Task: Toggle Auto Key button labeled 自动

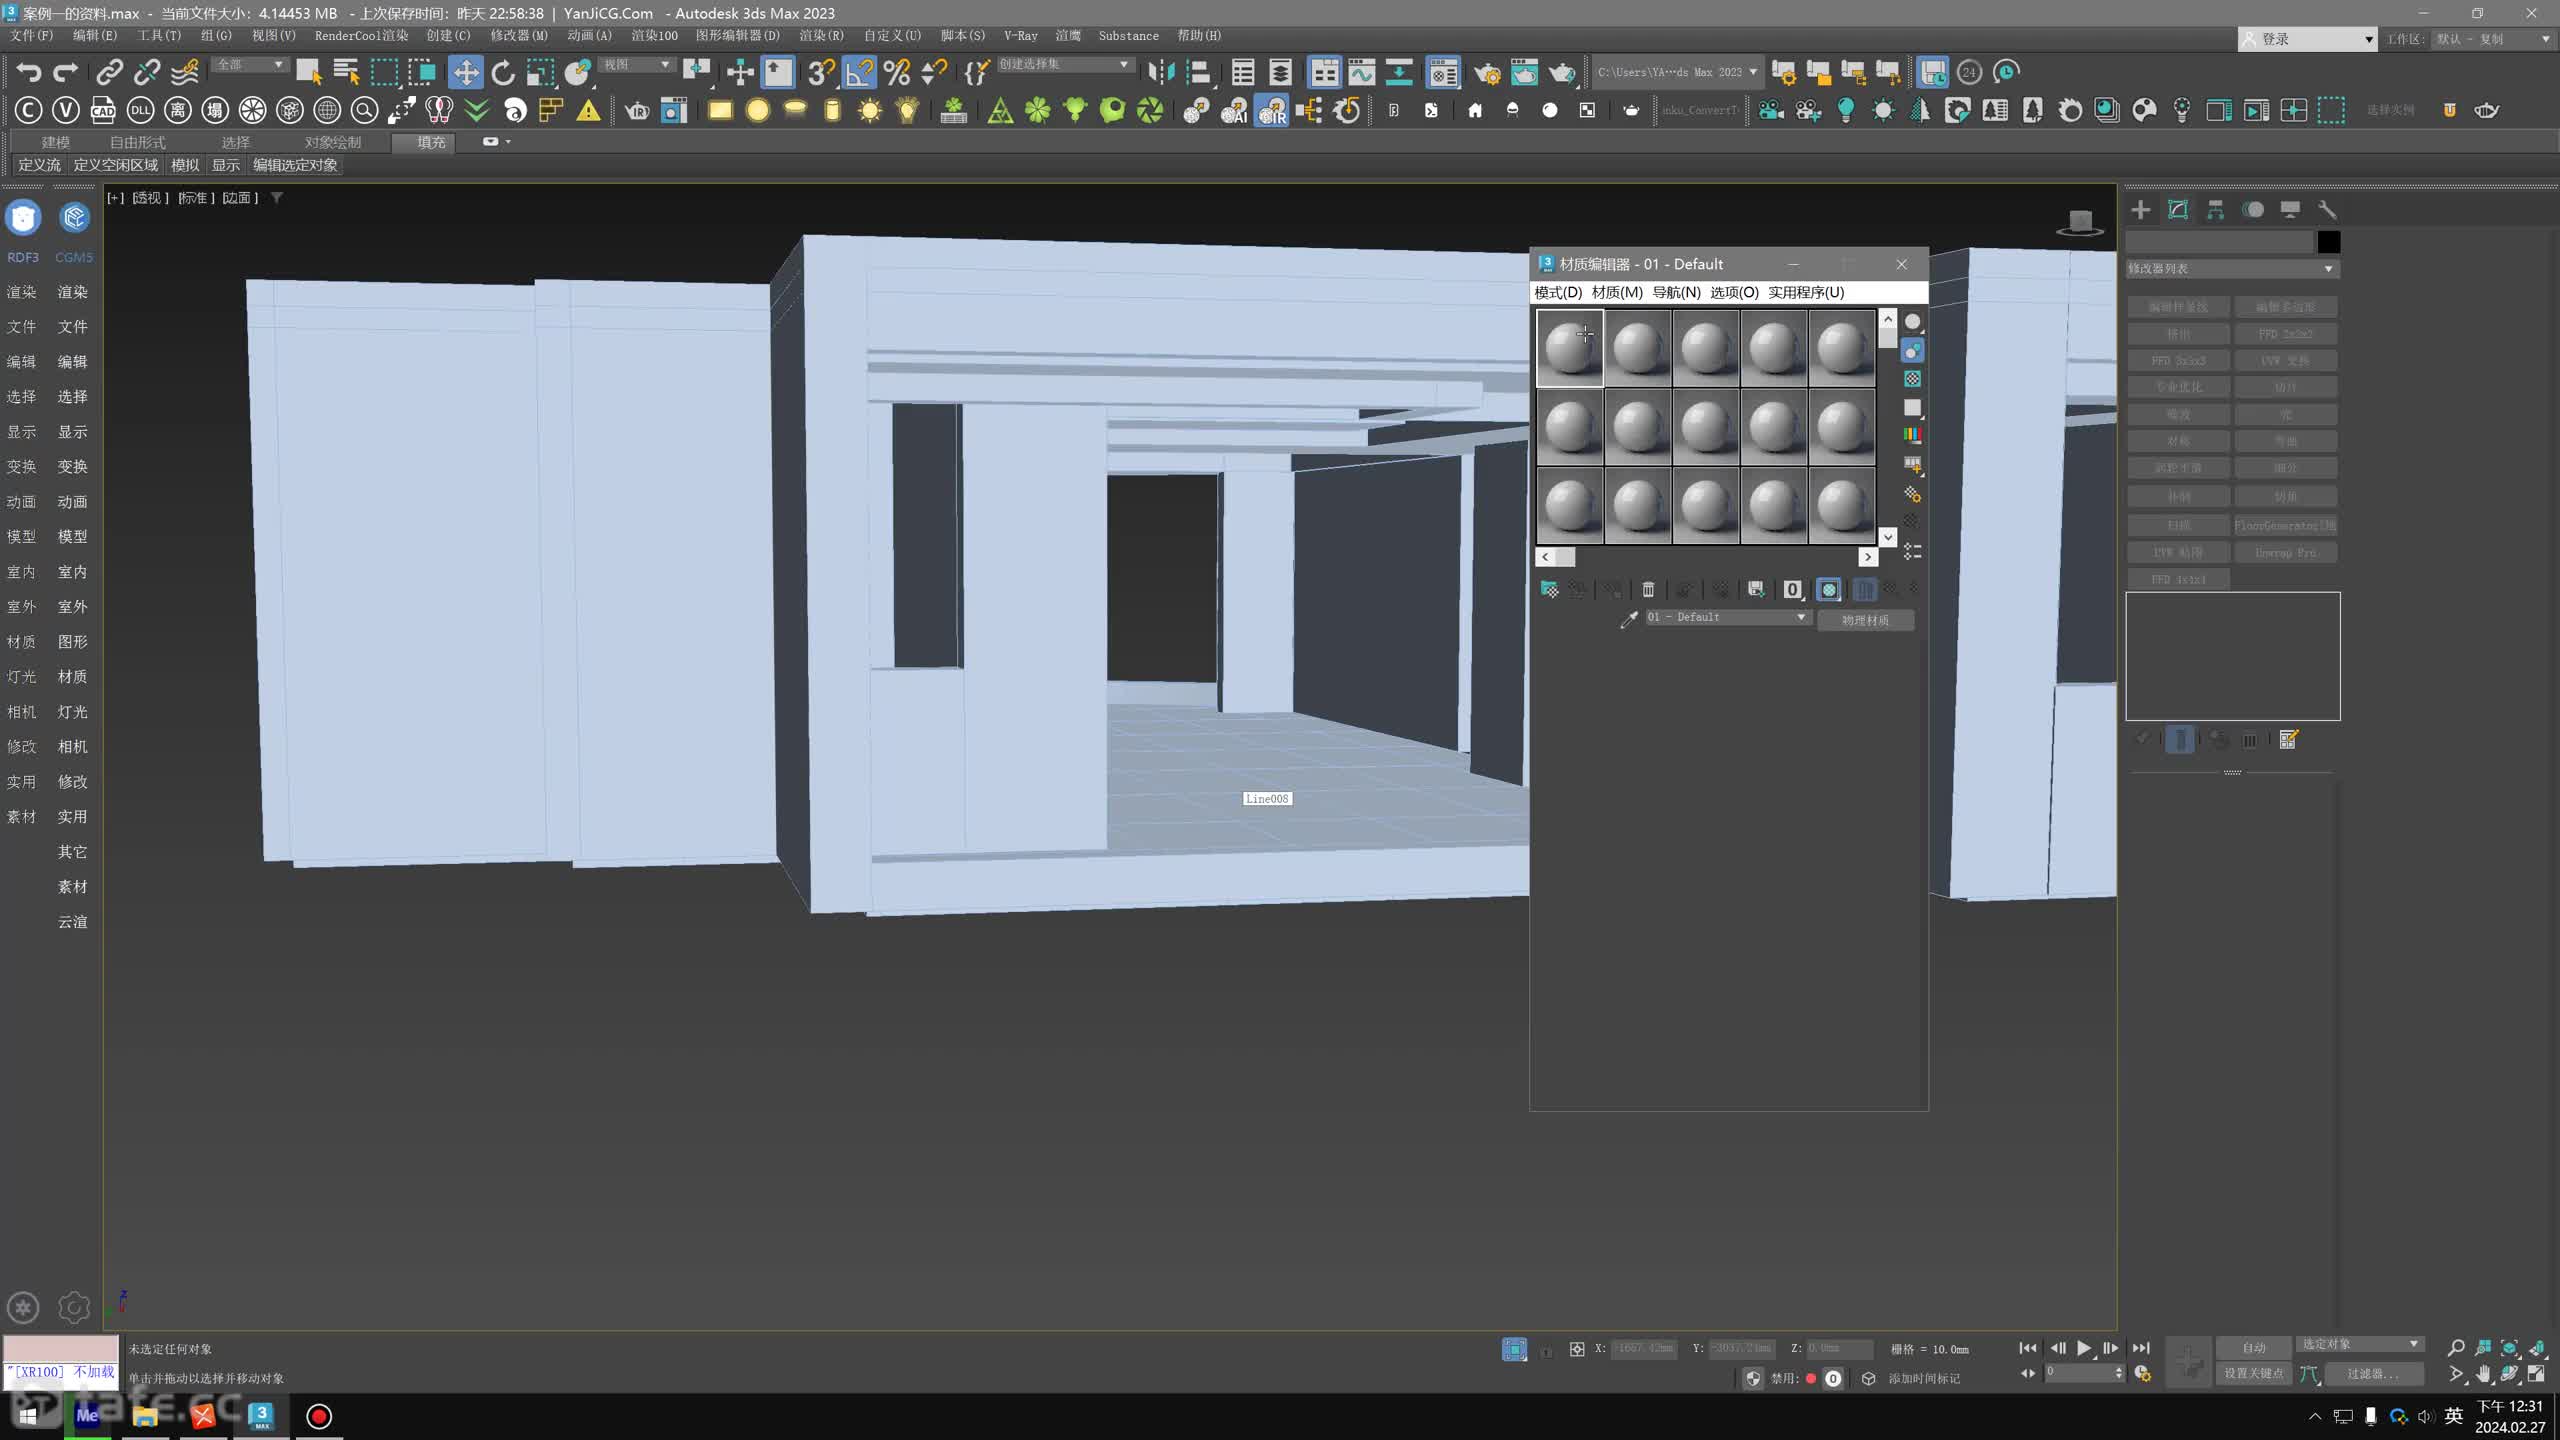Action: tap(2254, 1347)
